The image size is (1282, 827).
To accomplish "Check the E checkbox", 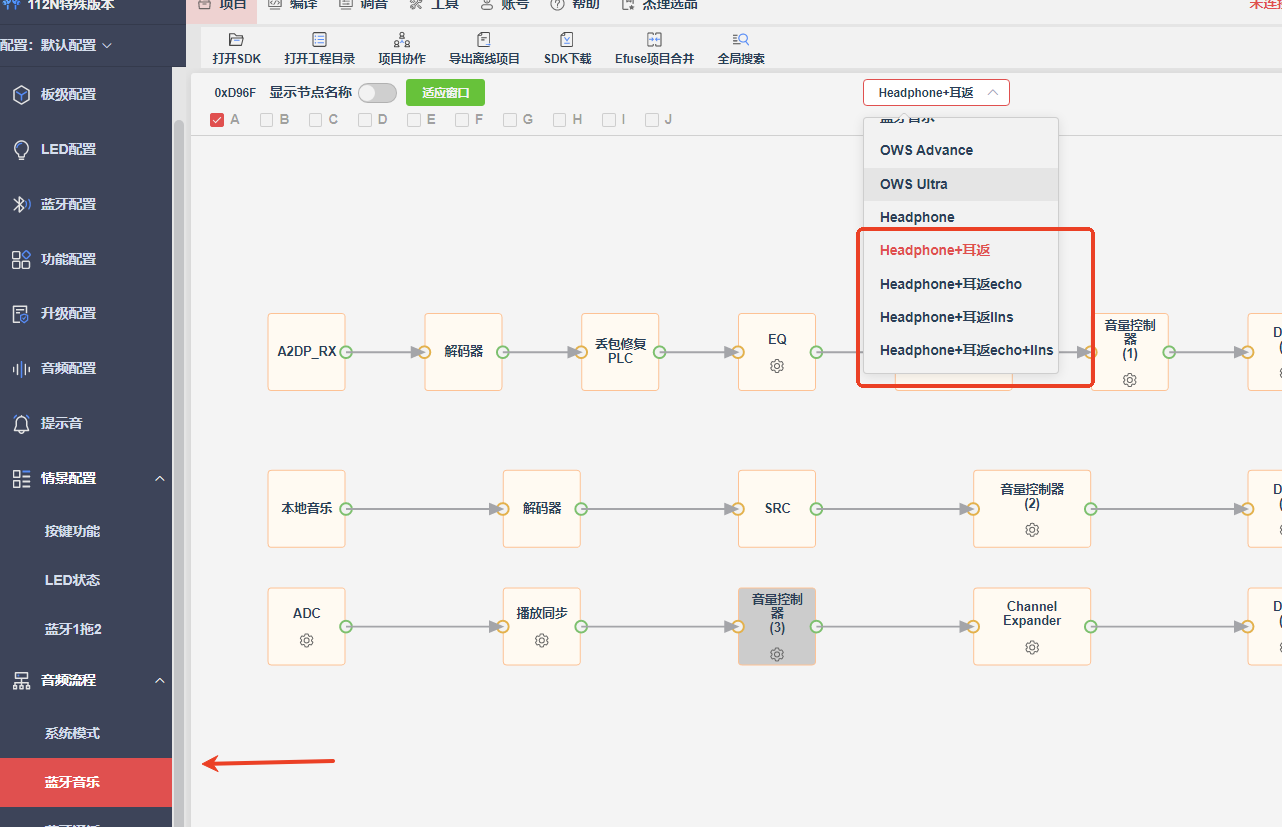I will coord(413,120).
